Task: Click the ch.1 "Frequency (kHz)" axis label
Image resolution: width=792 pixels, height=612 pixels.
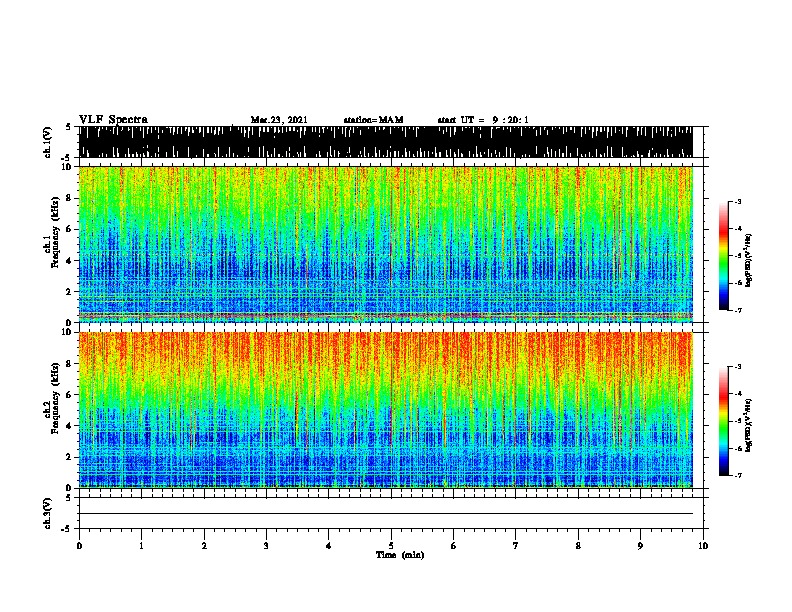Action: pos(55,234)
